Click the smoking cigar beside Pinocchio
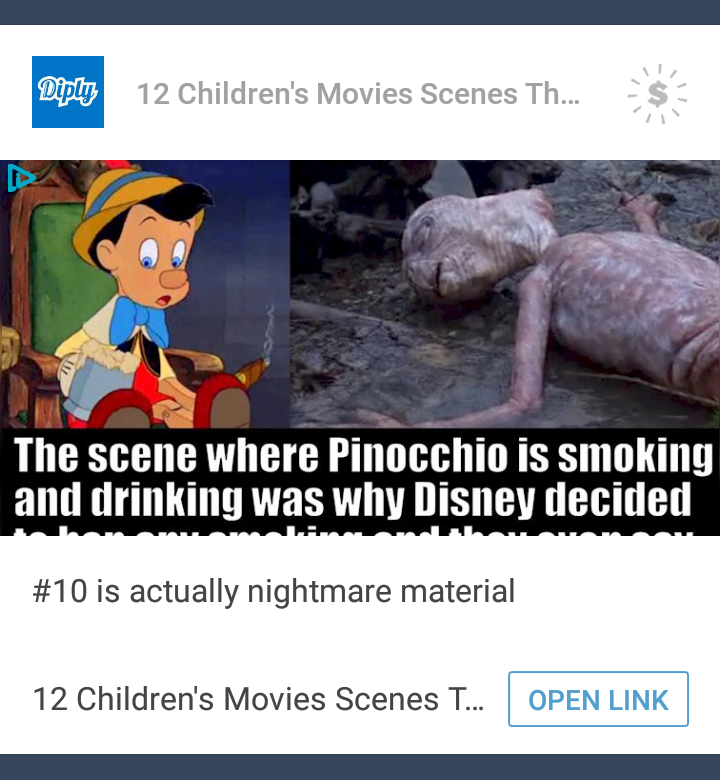Image resolution: width=720 pixels, height=780 pixels. 253,371
